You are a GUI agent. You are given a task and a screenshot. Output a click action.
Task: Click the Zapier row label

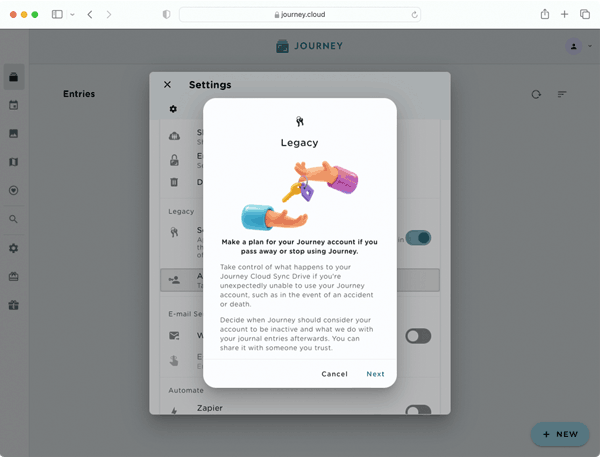coord(210,408)
